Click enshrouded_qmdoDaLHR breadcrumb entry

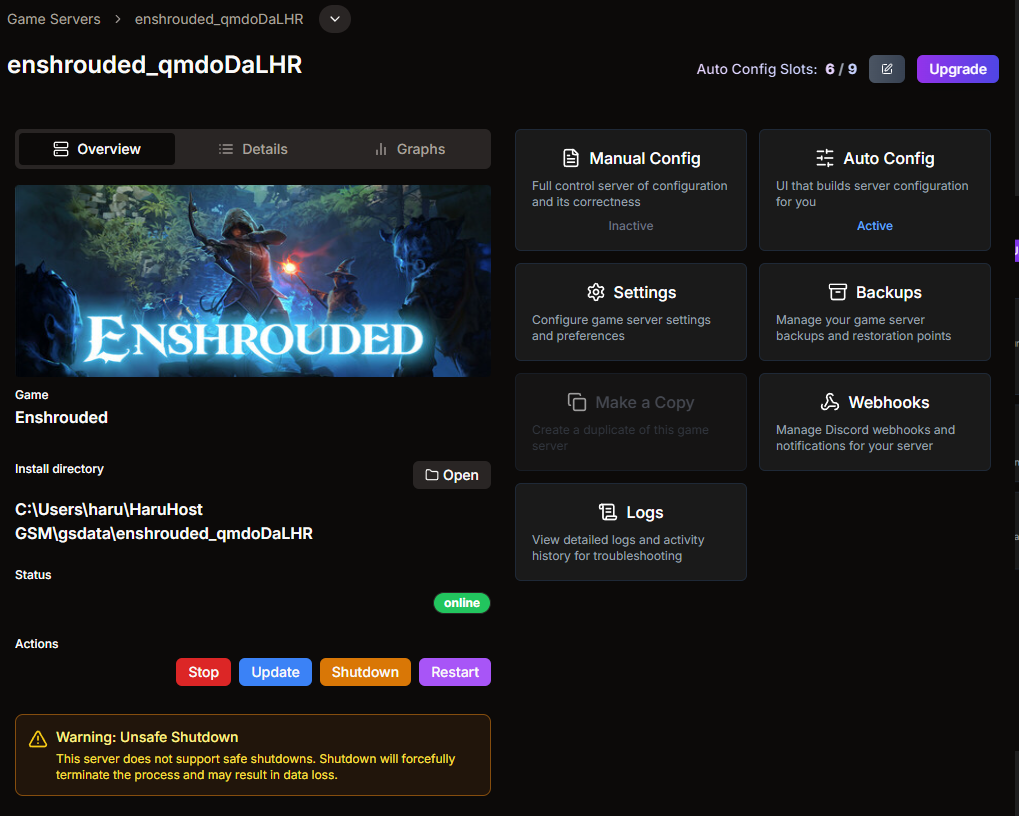coord(219,19)
